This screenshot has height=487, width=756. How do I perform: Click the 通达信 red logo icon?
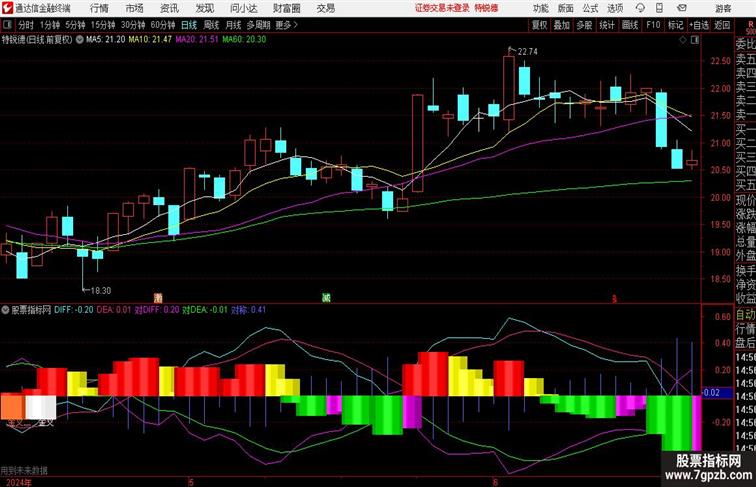tap(7, 8)
